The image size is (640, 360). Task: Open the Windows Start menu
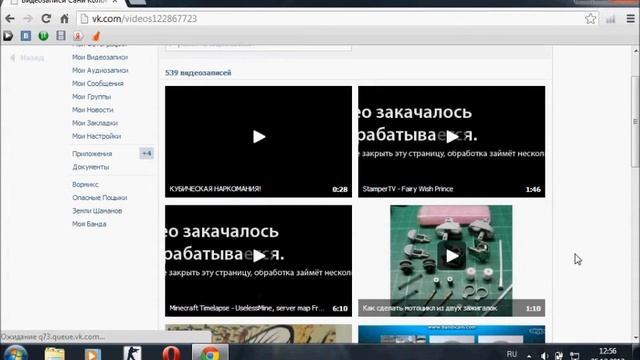16,353
